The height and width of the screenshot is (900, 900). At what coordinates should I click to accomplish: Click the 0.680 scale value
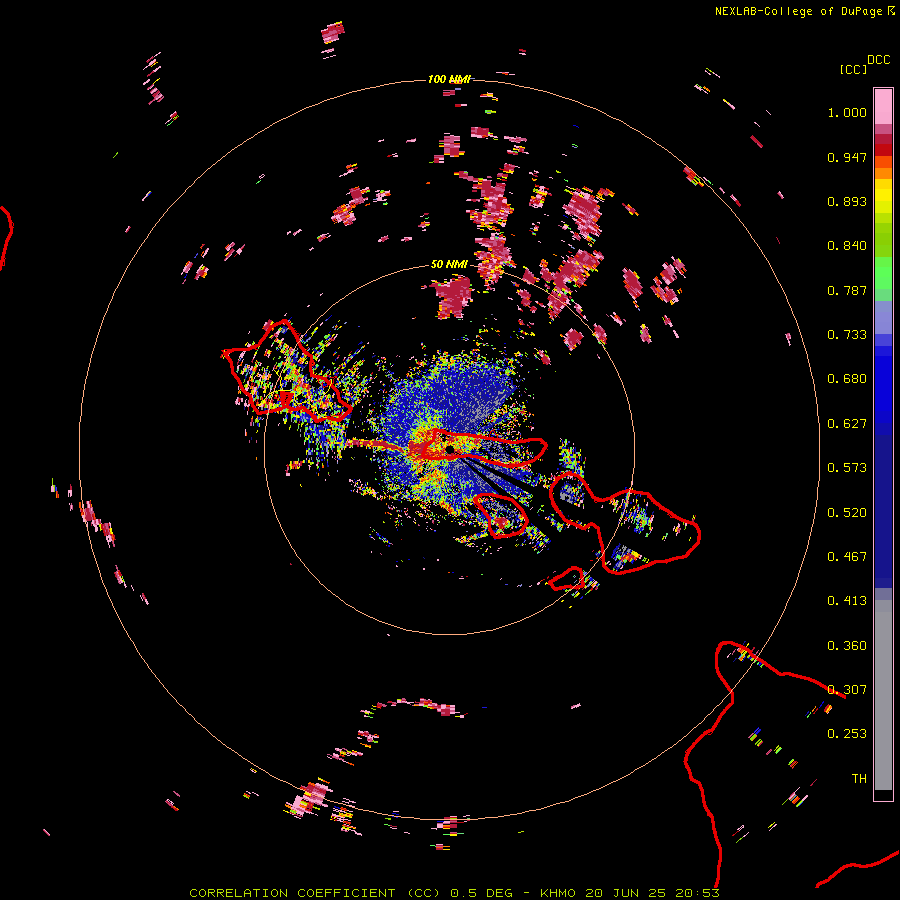847,379
